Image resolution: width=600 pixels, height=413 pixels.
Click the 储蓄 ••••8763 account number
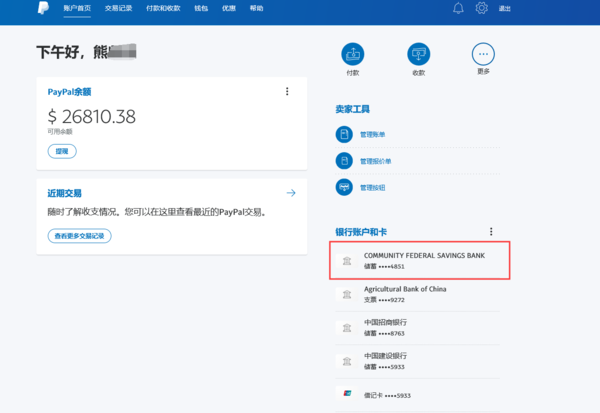click(x=384, y=333)
